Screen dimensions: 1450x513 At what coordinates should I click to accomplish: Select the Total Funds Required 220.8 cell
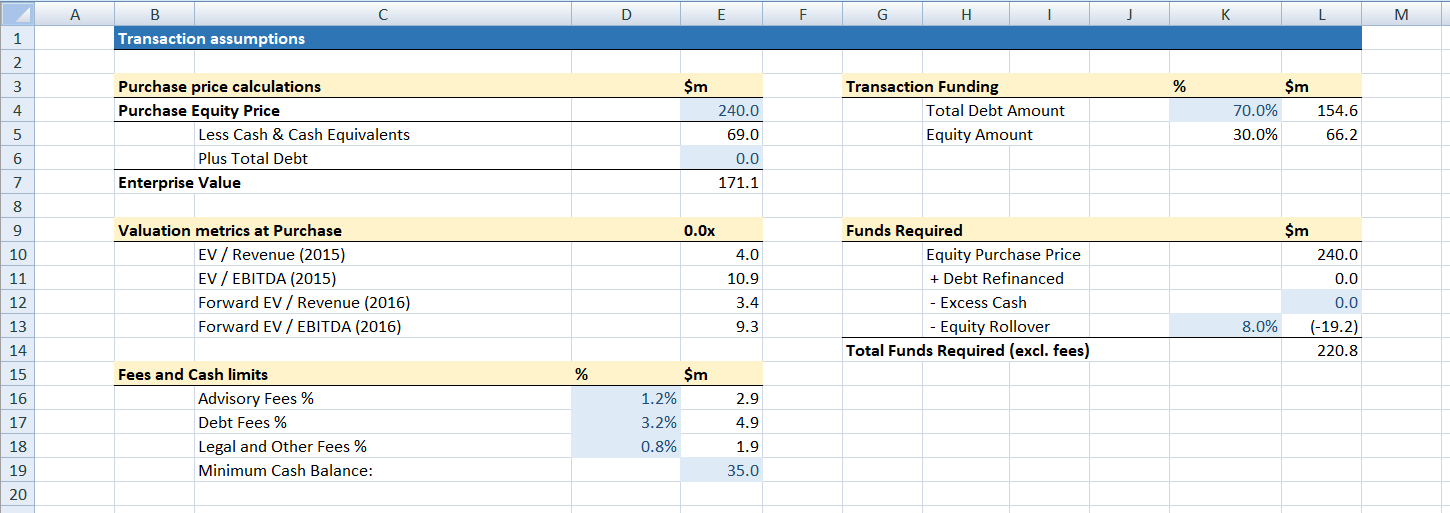(x=1321, y=351)
